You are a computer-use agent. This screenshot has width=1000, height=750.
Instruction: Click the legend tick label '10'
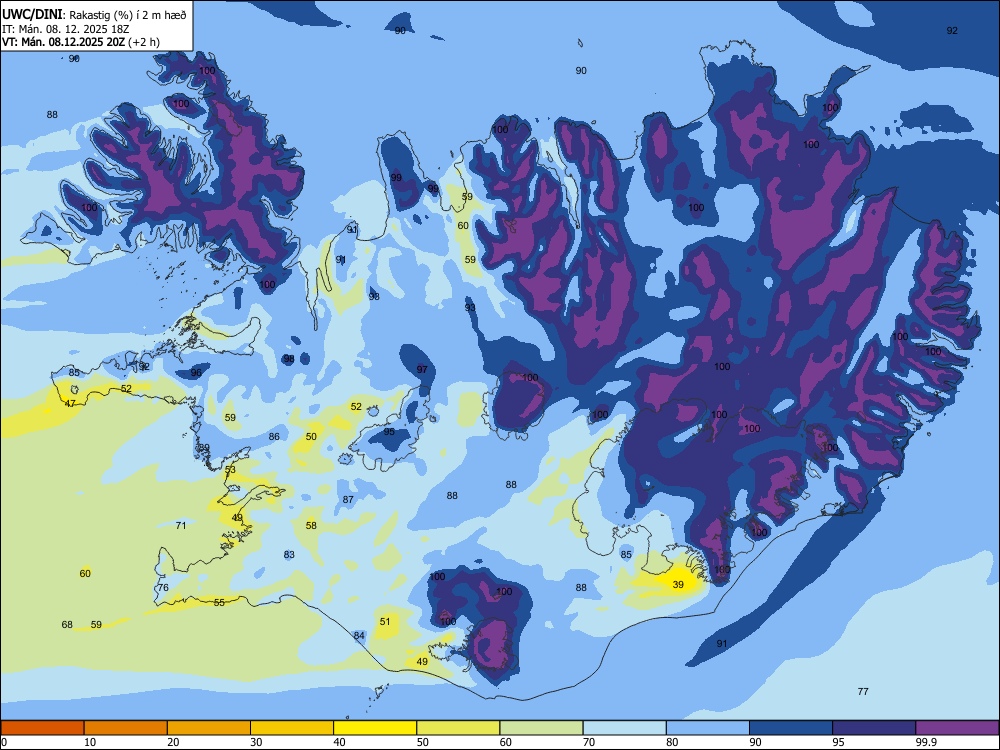tap(90, 742)
